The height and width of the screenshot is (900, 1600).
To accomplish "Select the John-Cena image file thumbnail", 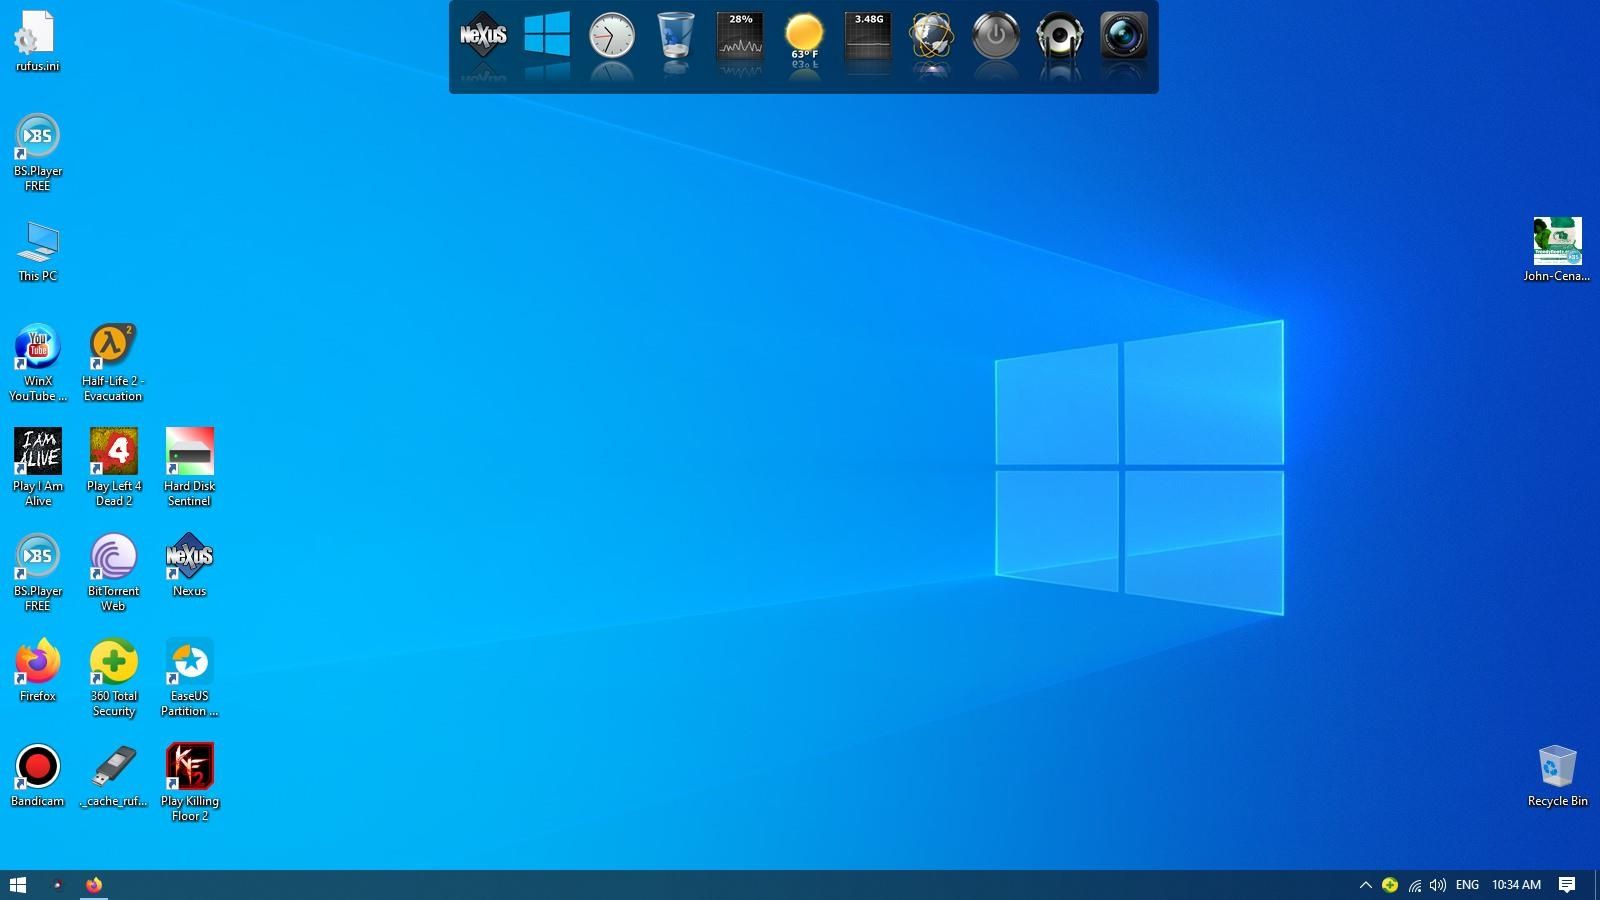I will point(1557,250).
